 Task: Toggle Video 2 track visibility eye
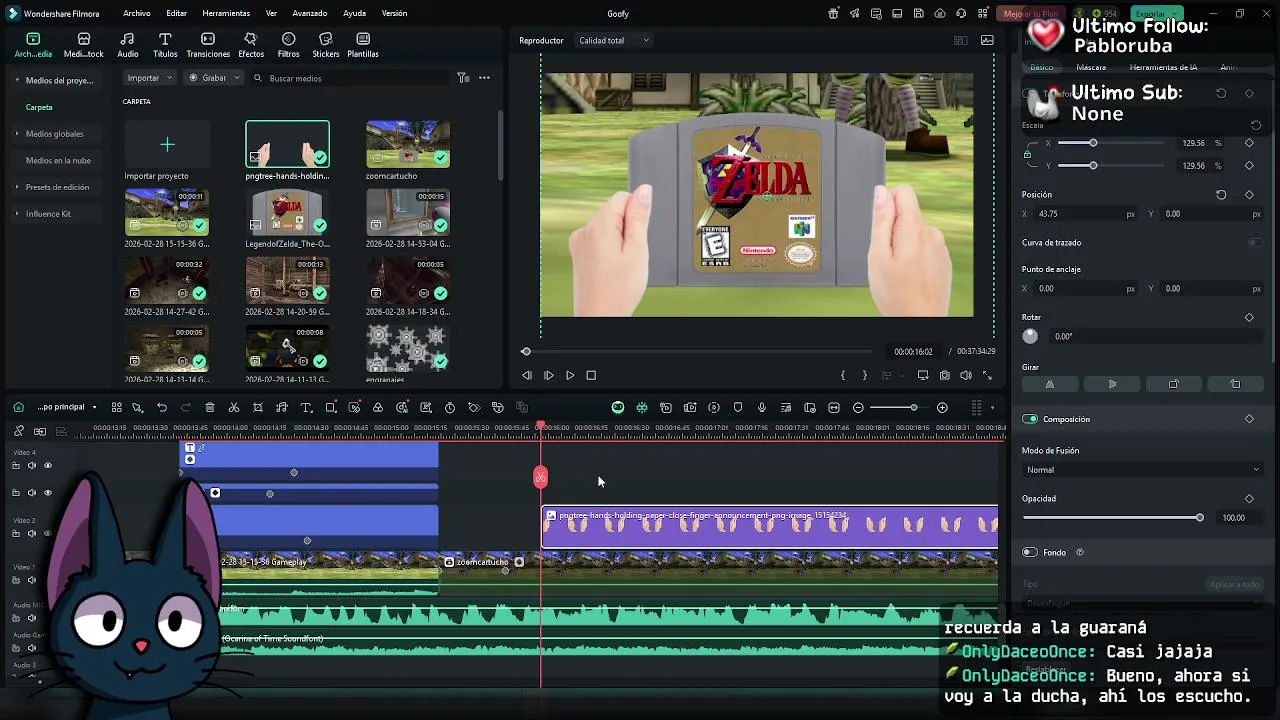(47, 534)
